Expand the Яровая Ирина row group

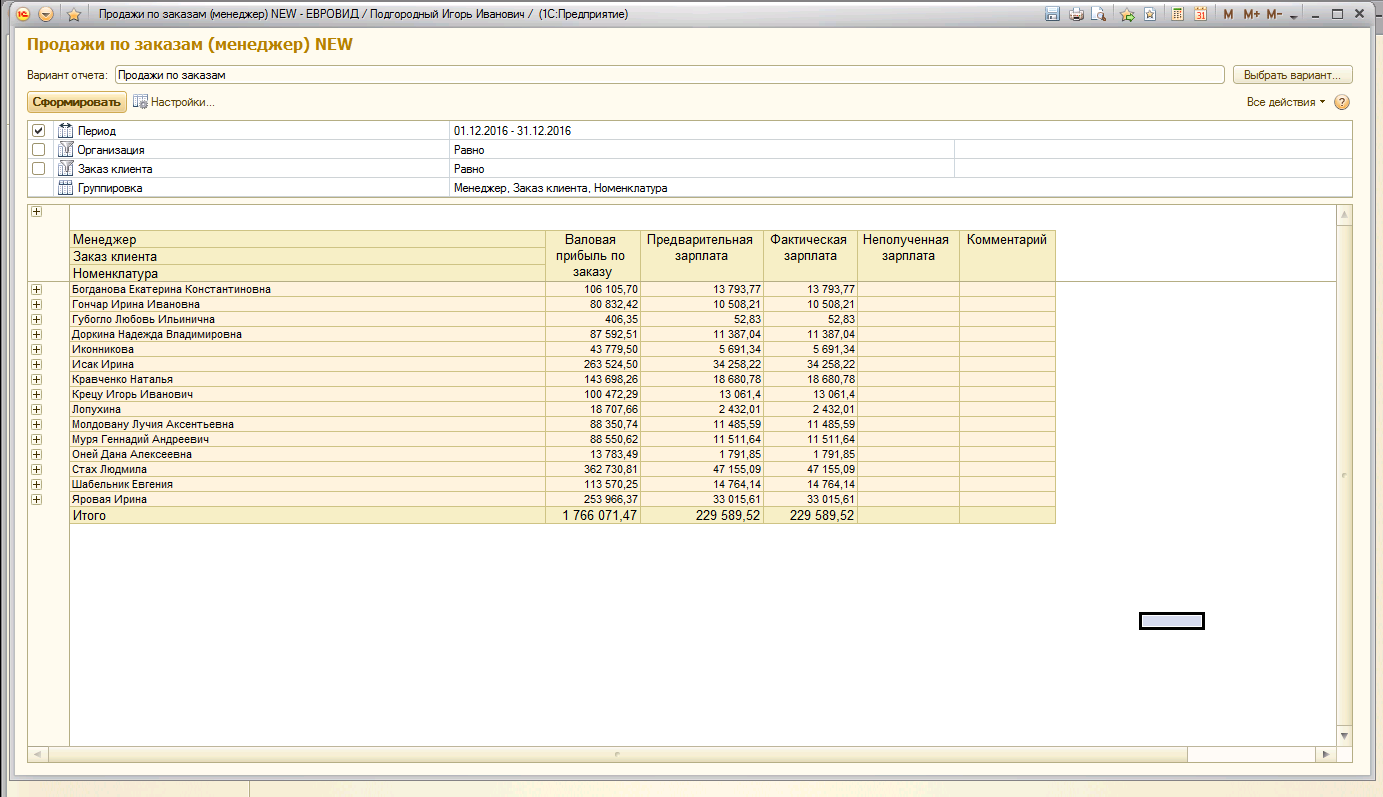point(37,499)
